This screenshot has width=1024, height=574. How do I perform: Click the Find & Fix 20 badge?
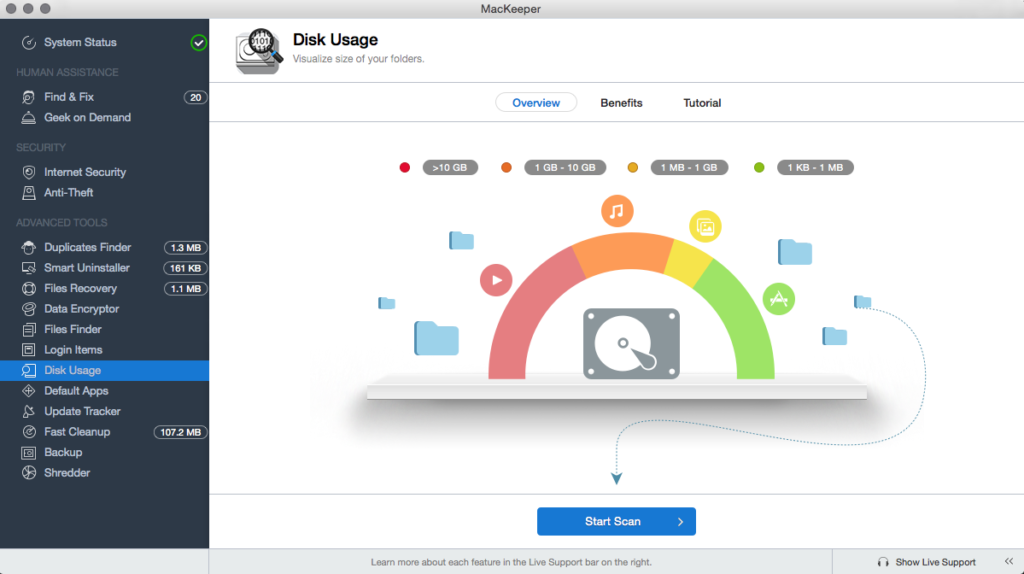point(195,97)
